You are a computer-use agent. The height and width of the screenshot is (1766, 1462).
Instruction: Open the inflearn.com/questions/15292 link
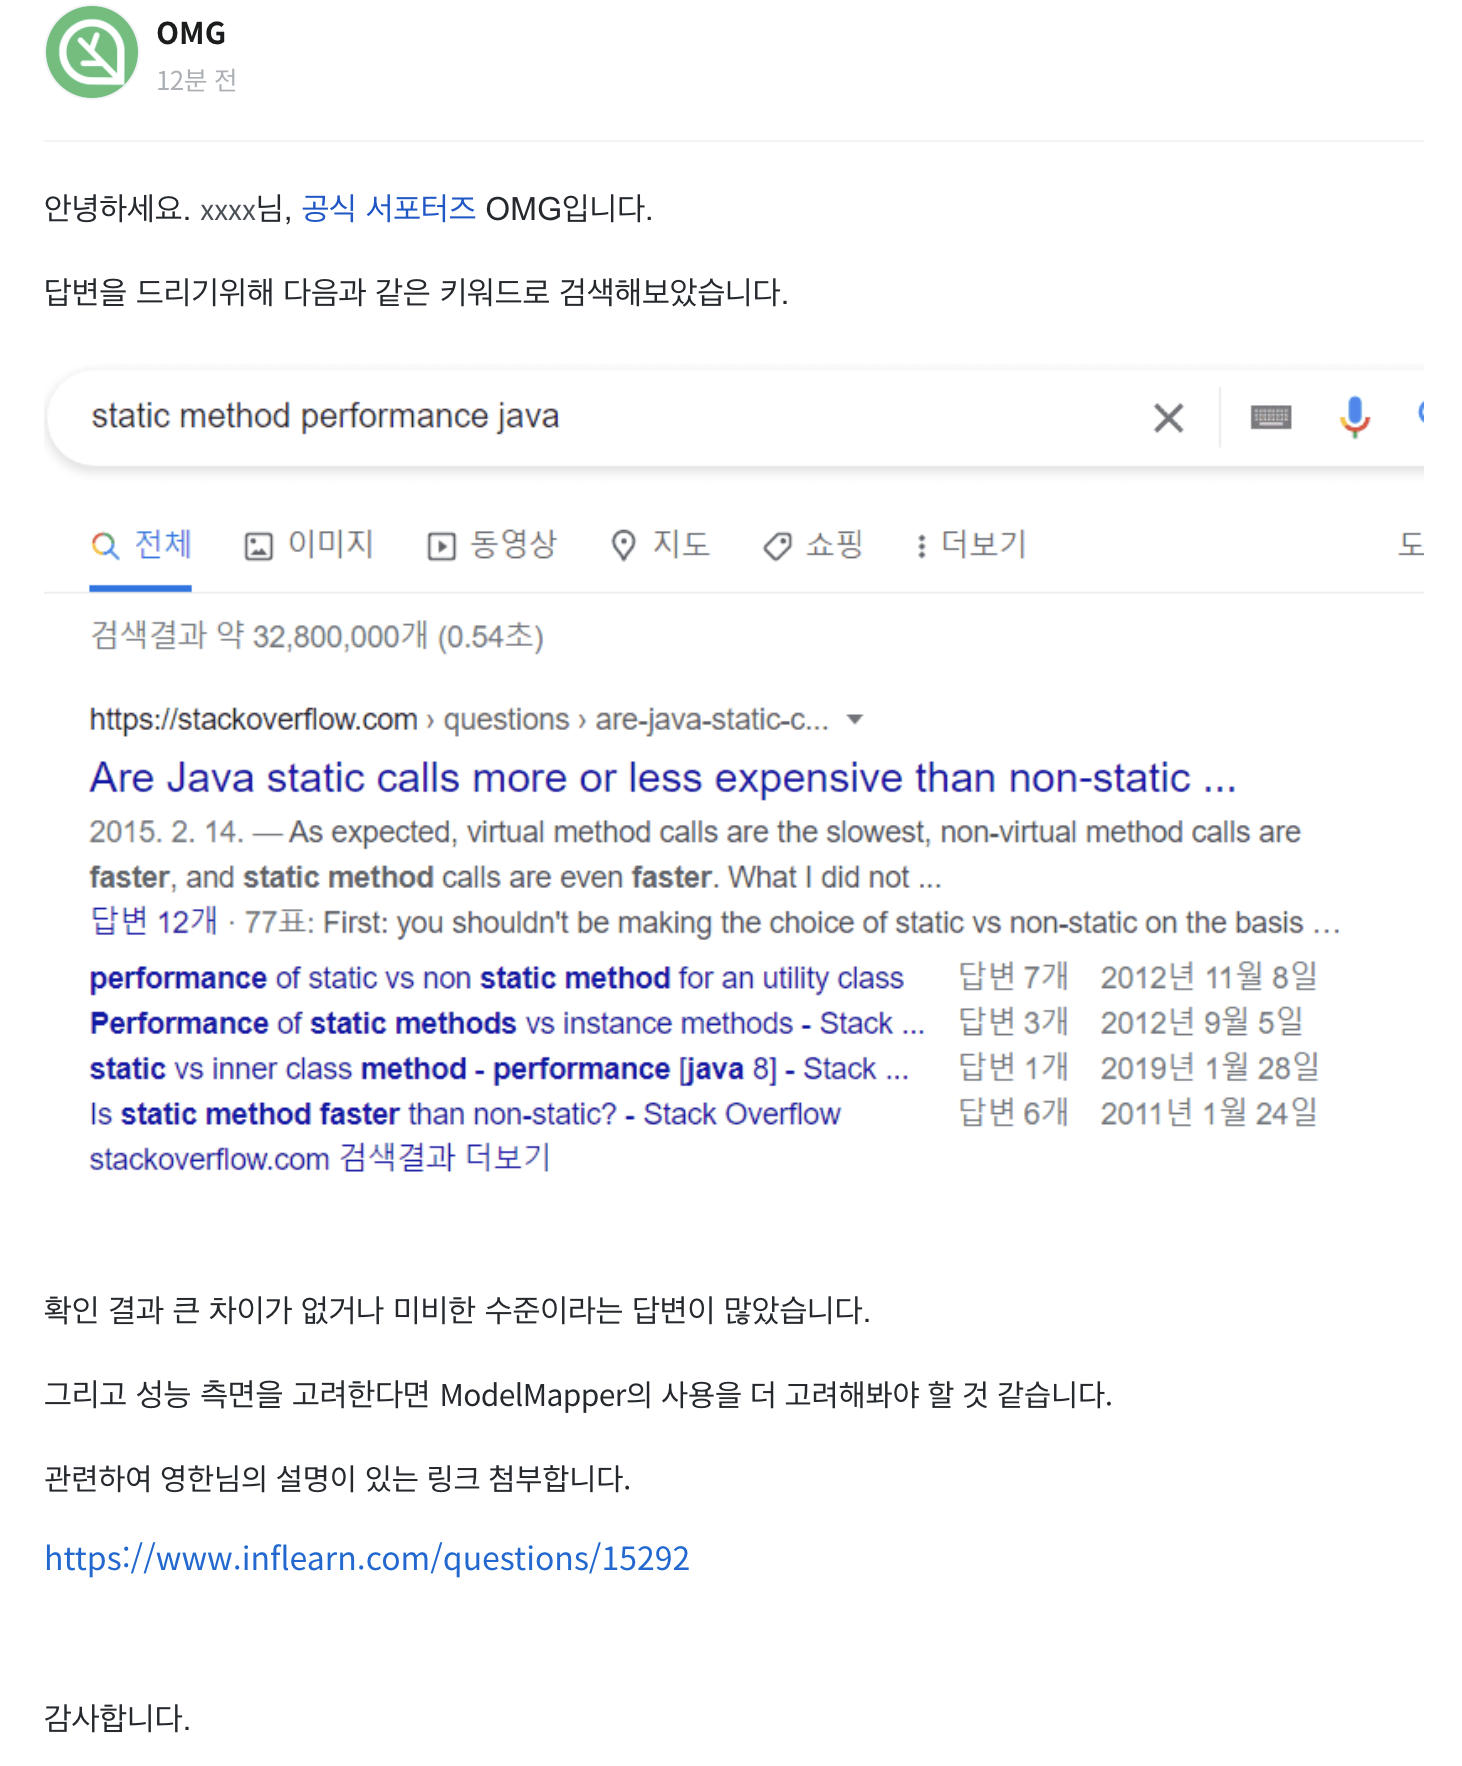367,1558
